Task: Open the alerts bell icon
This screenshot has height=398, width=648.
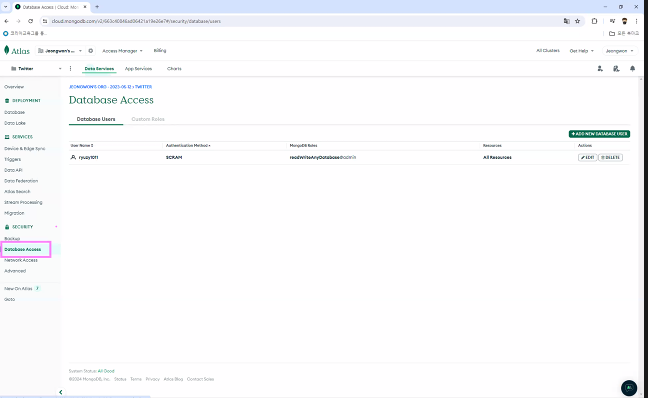Action: [x=632, y=69]
